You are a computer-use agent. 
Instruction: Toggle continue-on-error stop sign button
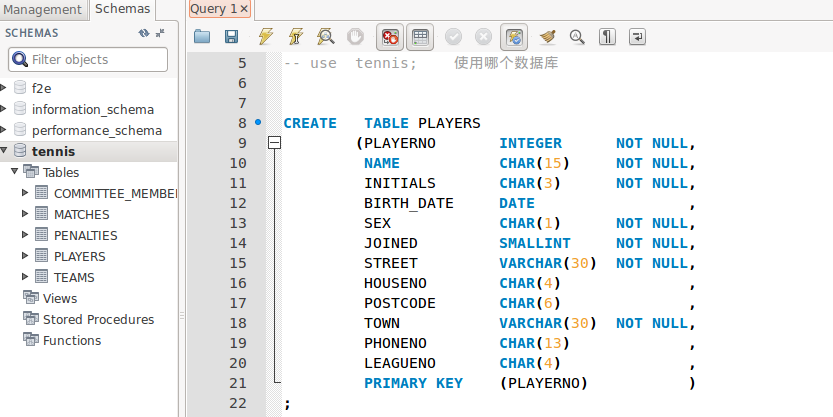click(x=390, y=37)
